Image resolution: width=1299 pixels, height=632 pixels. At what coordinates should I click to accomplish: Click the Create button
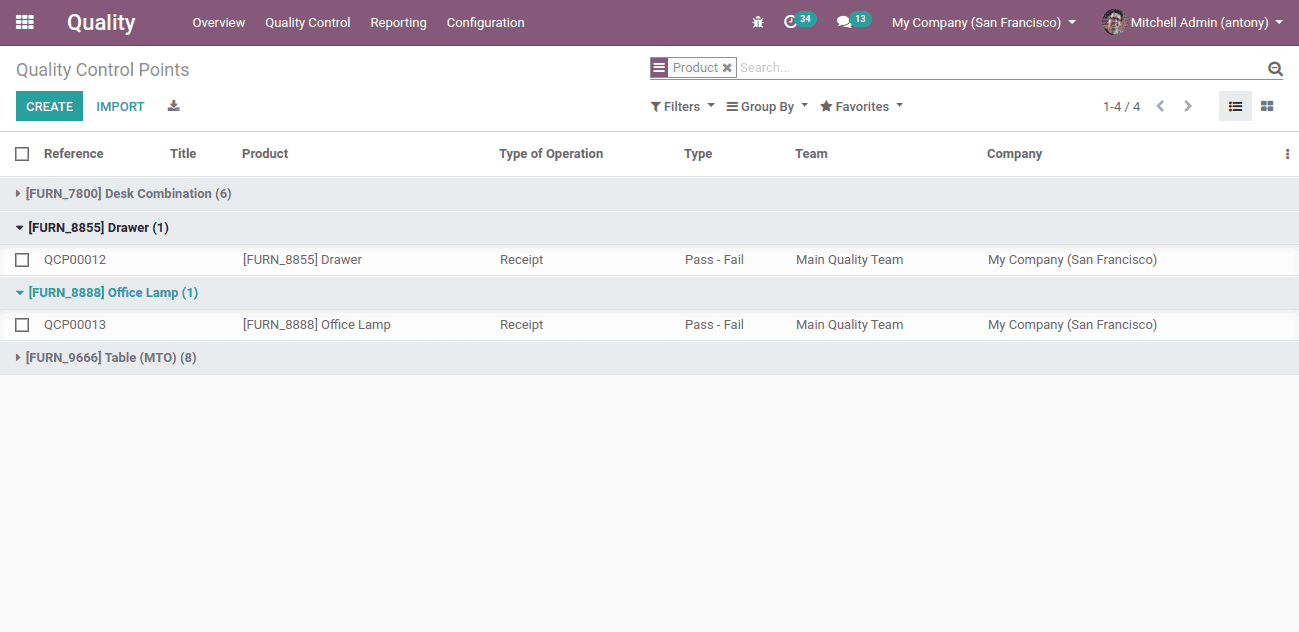tap(49, 106)
